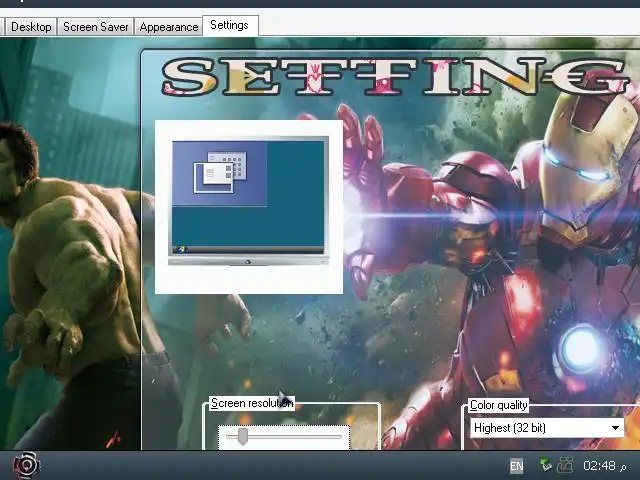Click the gray network connections tray icon
The image size is (640, 480).
(x=565, y=465)
